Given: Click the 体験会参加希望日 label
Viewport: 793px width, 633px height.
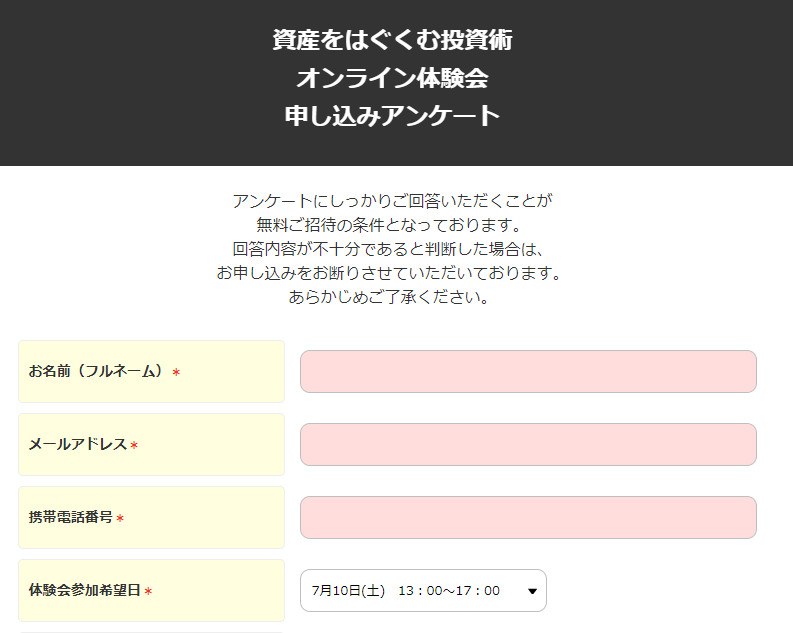Looking at the screenshot, I should click(x=84, y=590).
